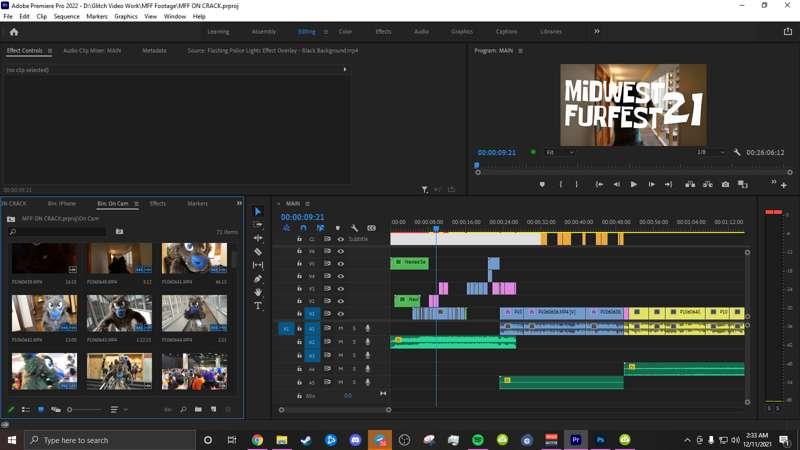This screenshot has height=450, width=800.
Task: Click timeline Add Marker icon
Action: point(337,228)
